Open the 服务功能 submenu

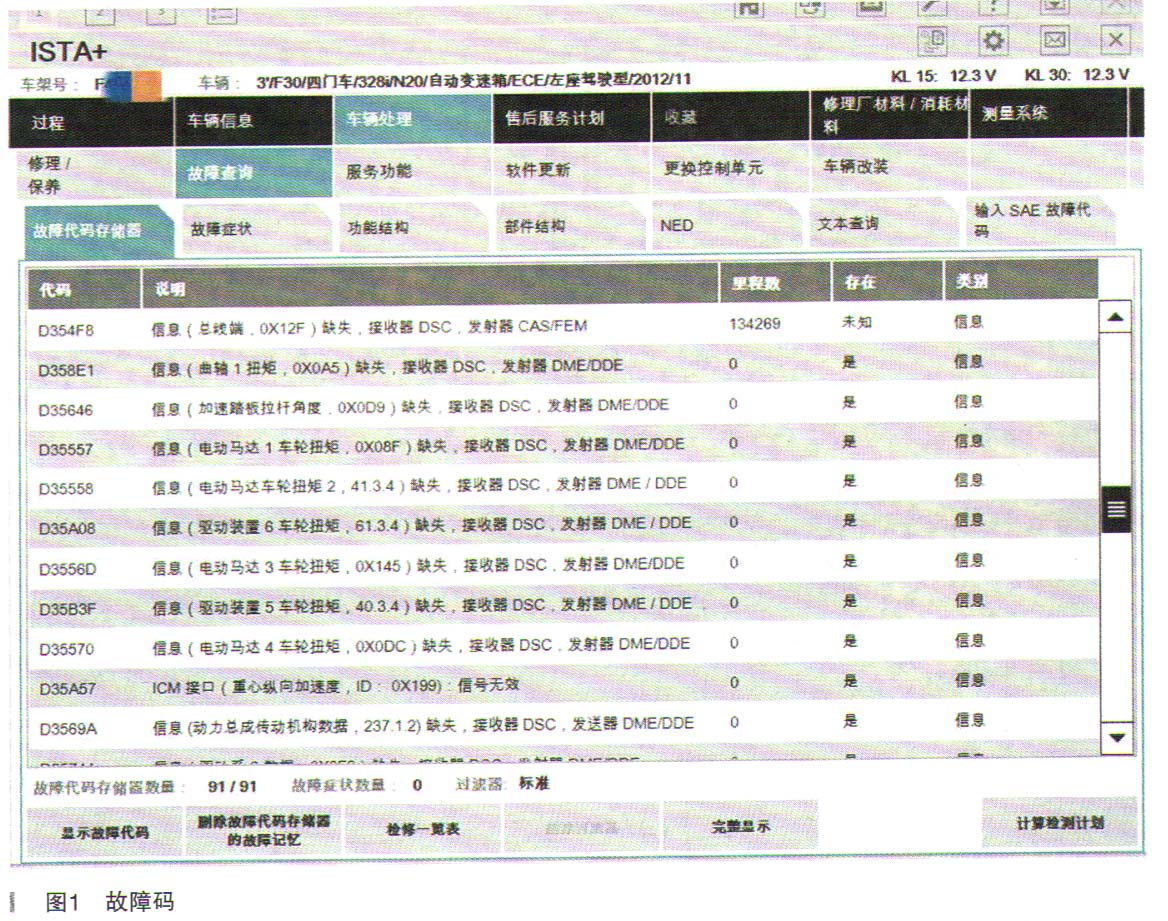[412, 171]
